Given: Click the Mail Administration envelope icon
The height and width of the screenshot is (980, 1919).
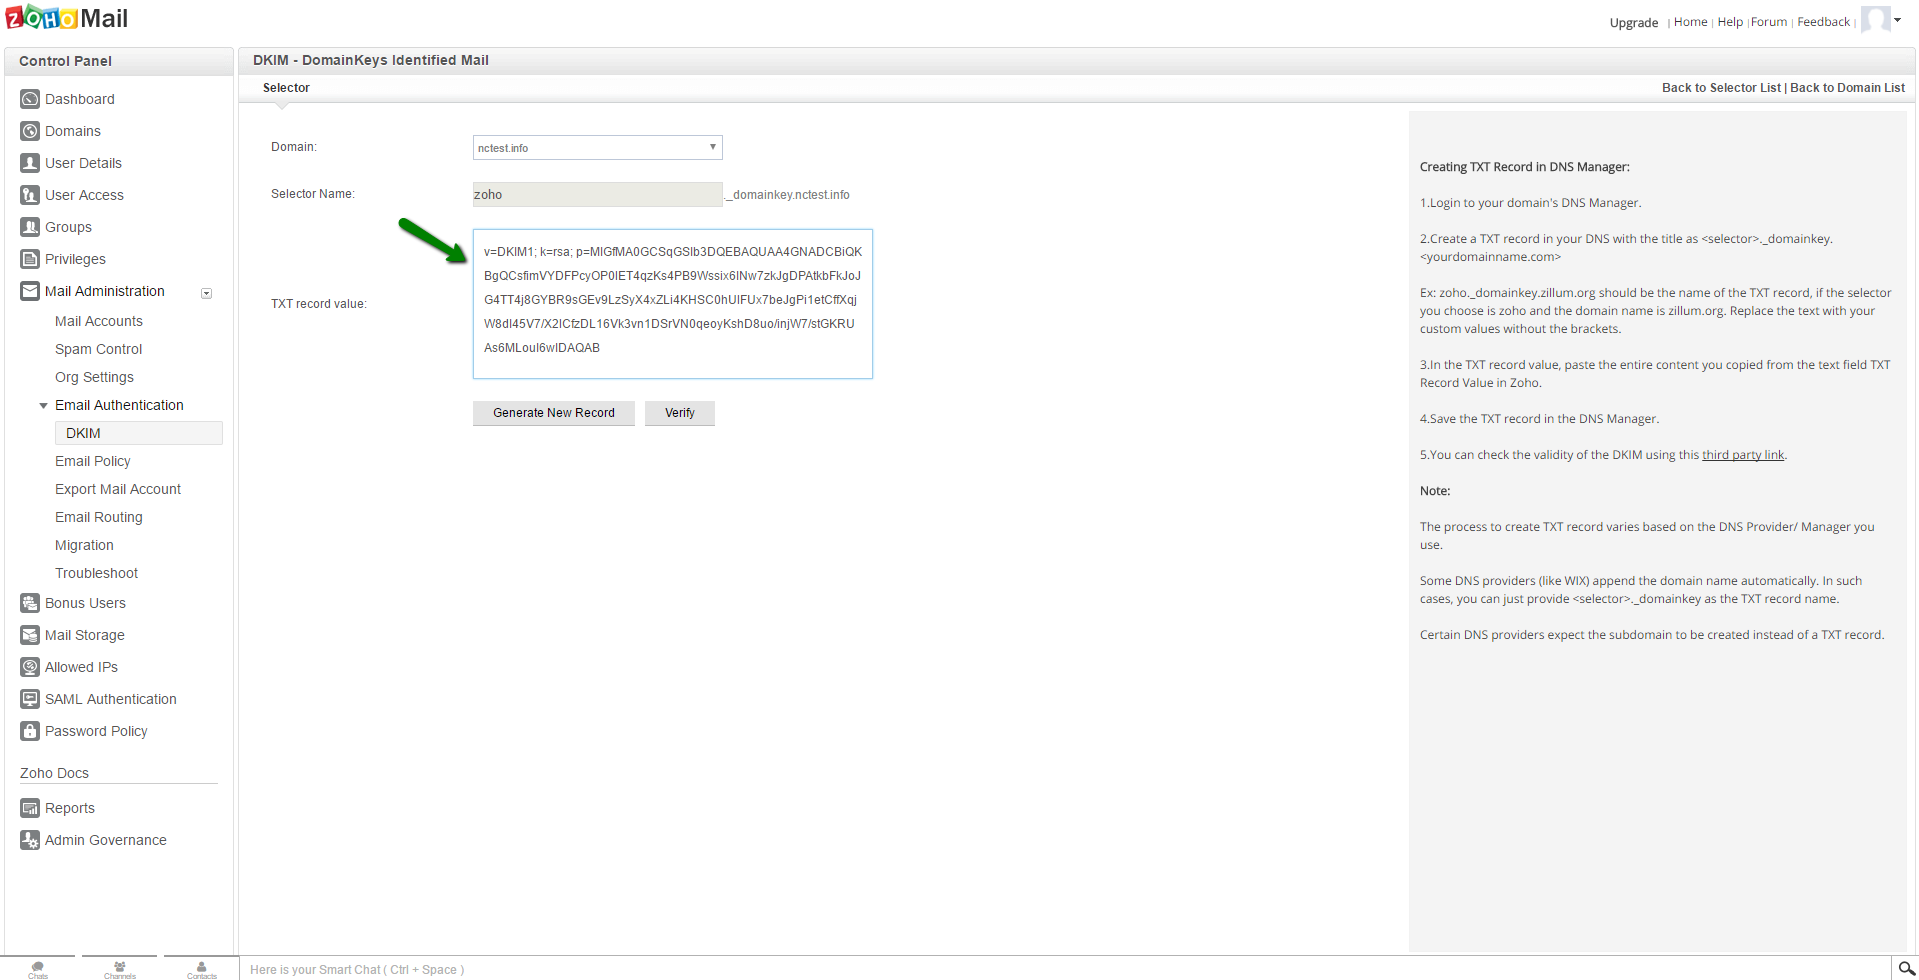Looking at the screenshot, I should click(x=30, y=291).
